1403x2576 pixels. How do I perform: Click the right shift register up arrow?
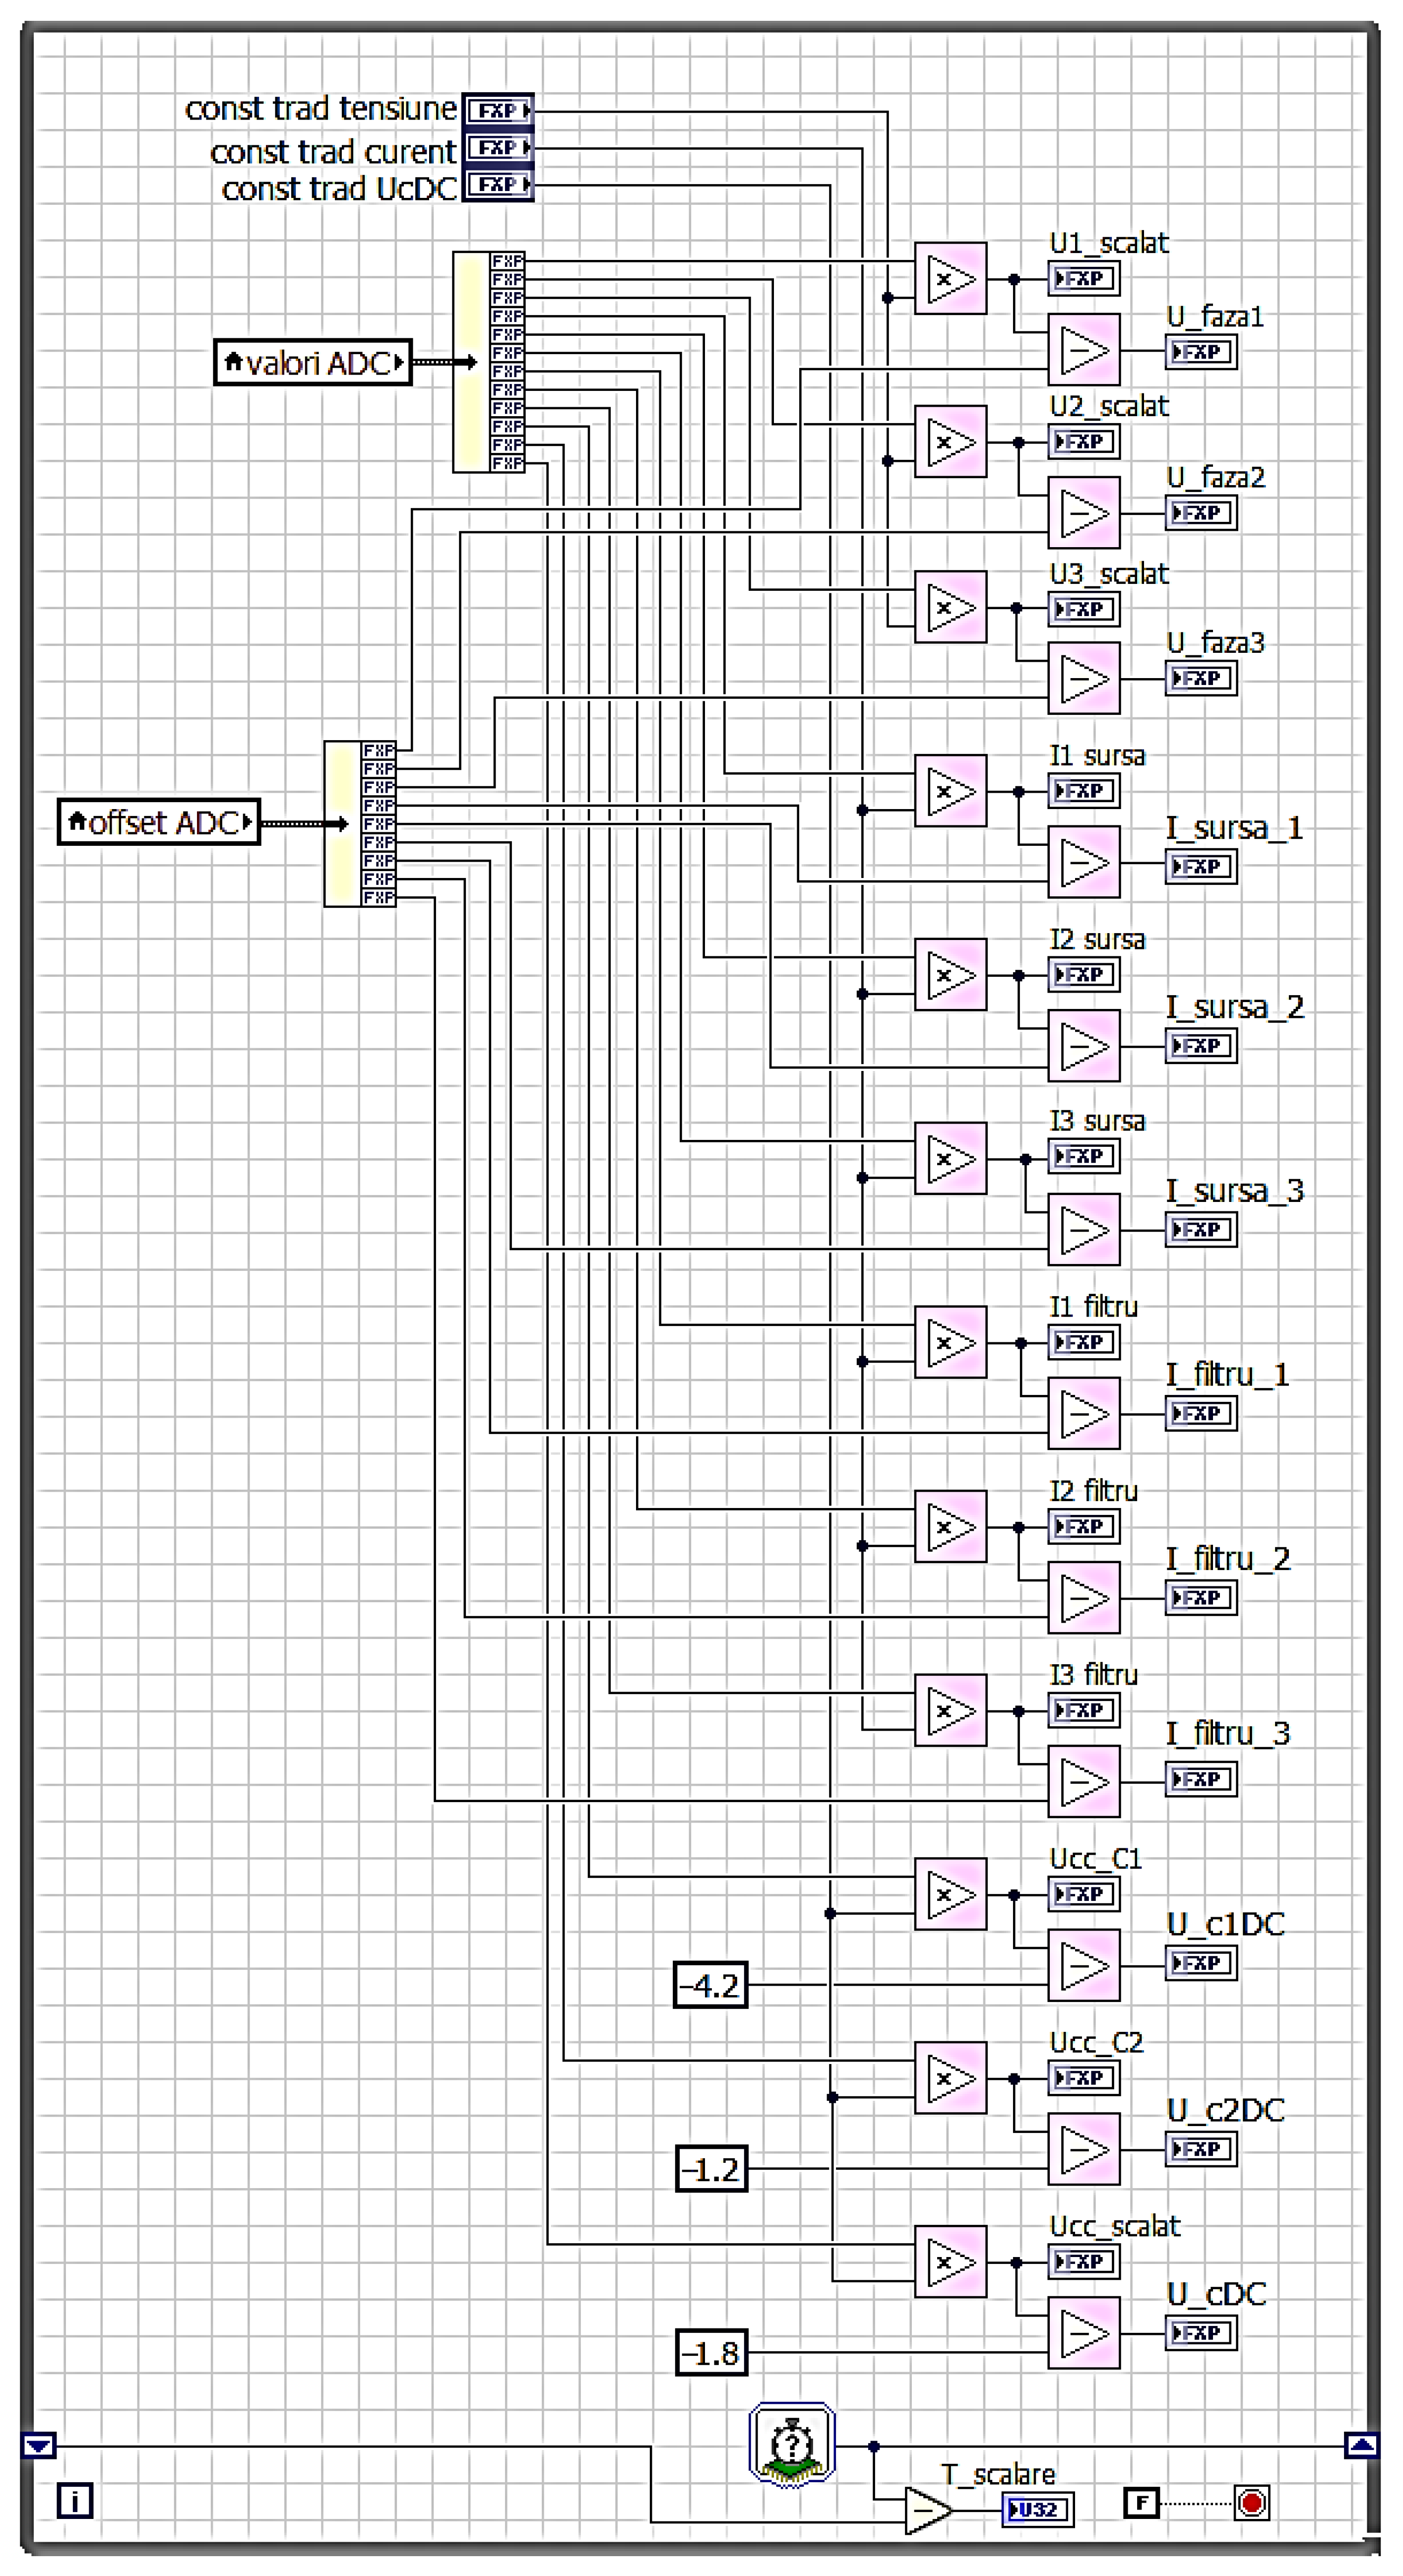(1362, 2445)
